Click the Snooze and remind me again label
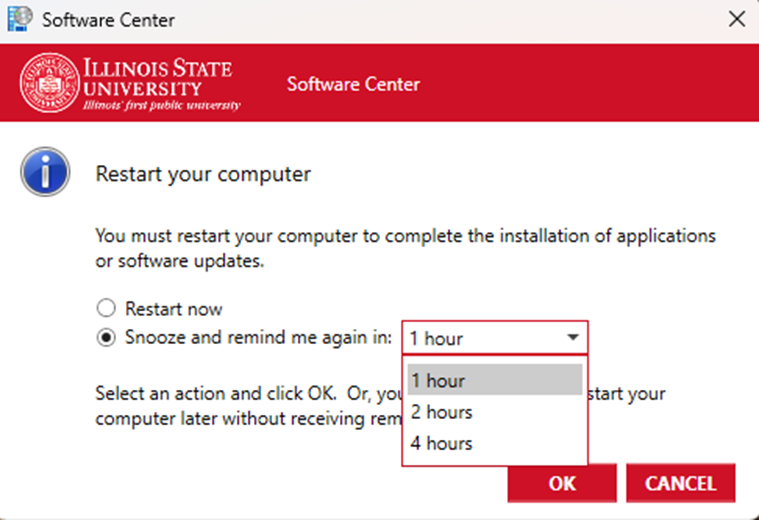The width and height of the screenshot is (759, 520). click(x=258, y=338)
